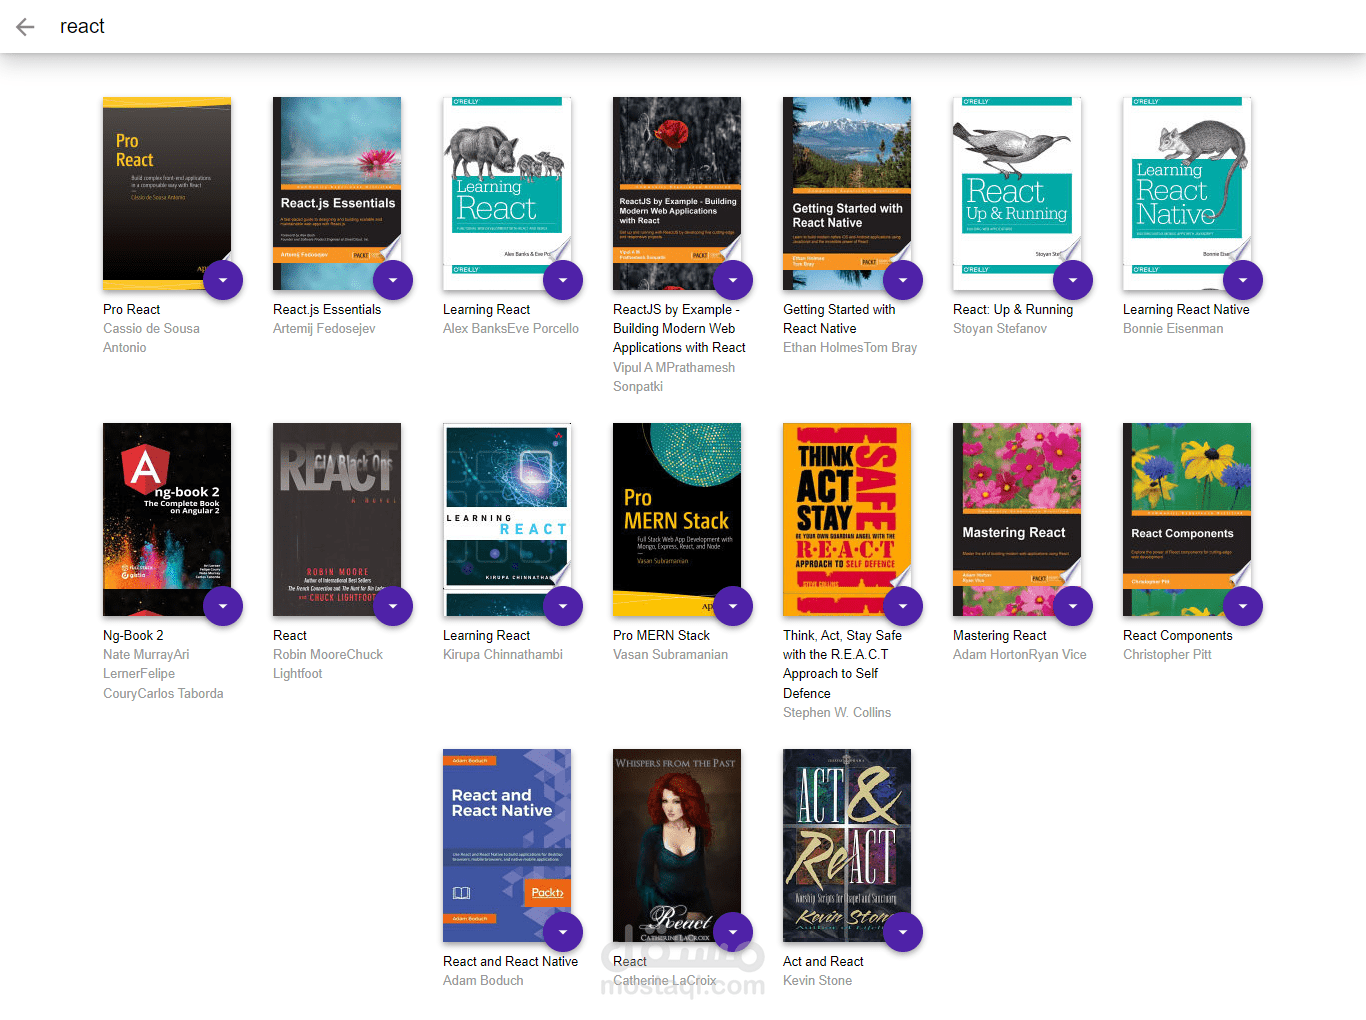Viewport: 1366px width, 1020px height.
Task: Click React Up & Running book cover
Action: pos(1017,193)
